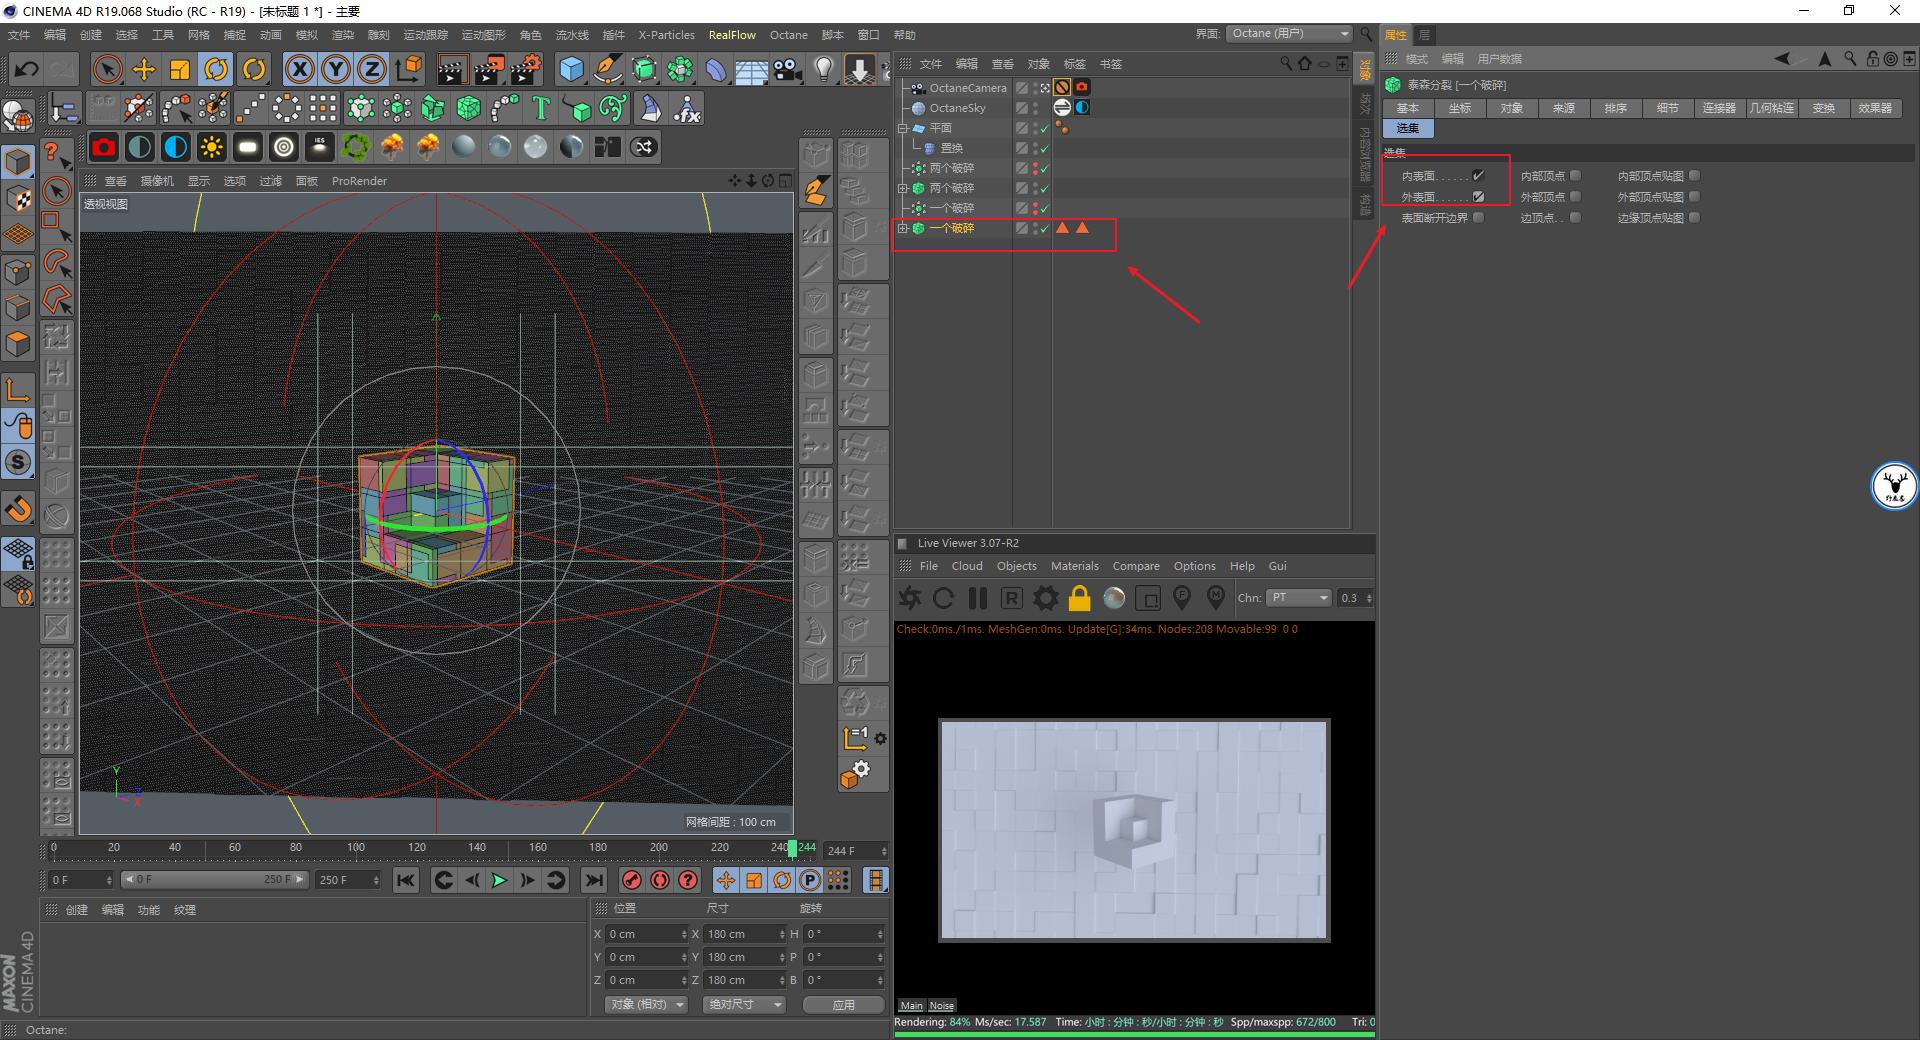Open the PT channel dropdown in Live Viewer
1920x1040 pixels.
click(x=1298, y=598)
